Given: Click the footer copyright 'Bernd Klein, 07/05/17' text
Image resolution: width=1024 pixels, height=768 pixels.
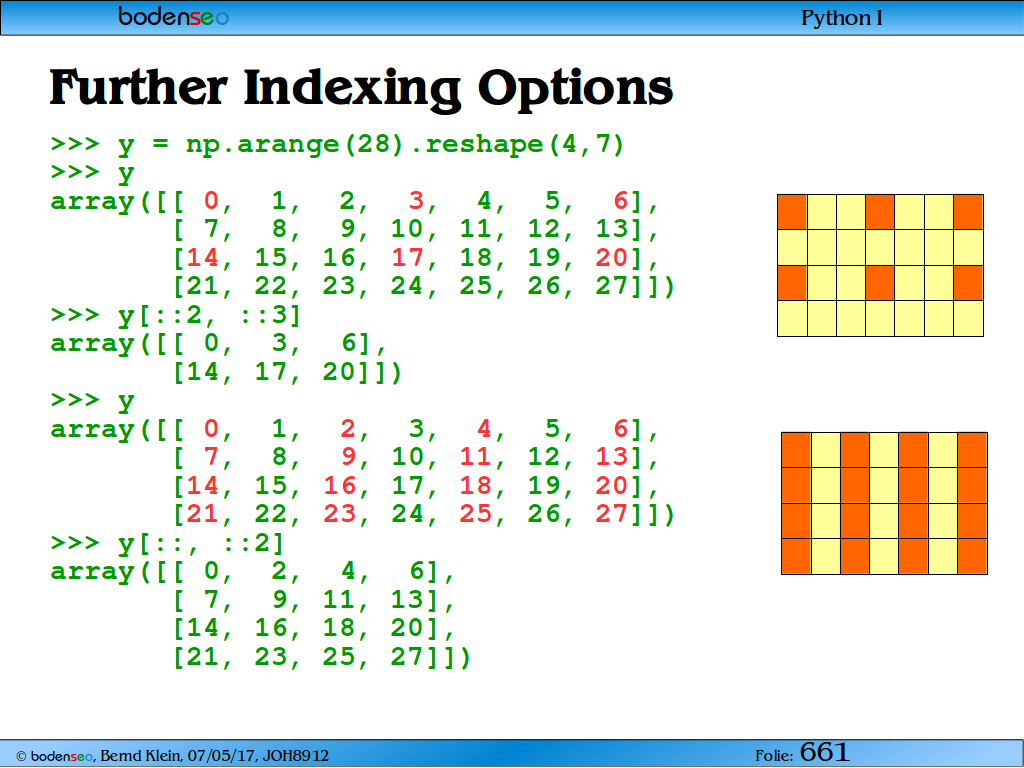Looking at the screenshot, I should (179, 756).
